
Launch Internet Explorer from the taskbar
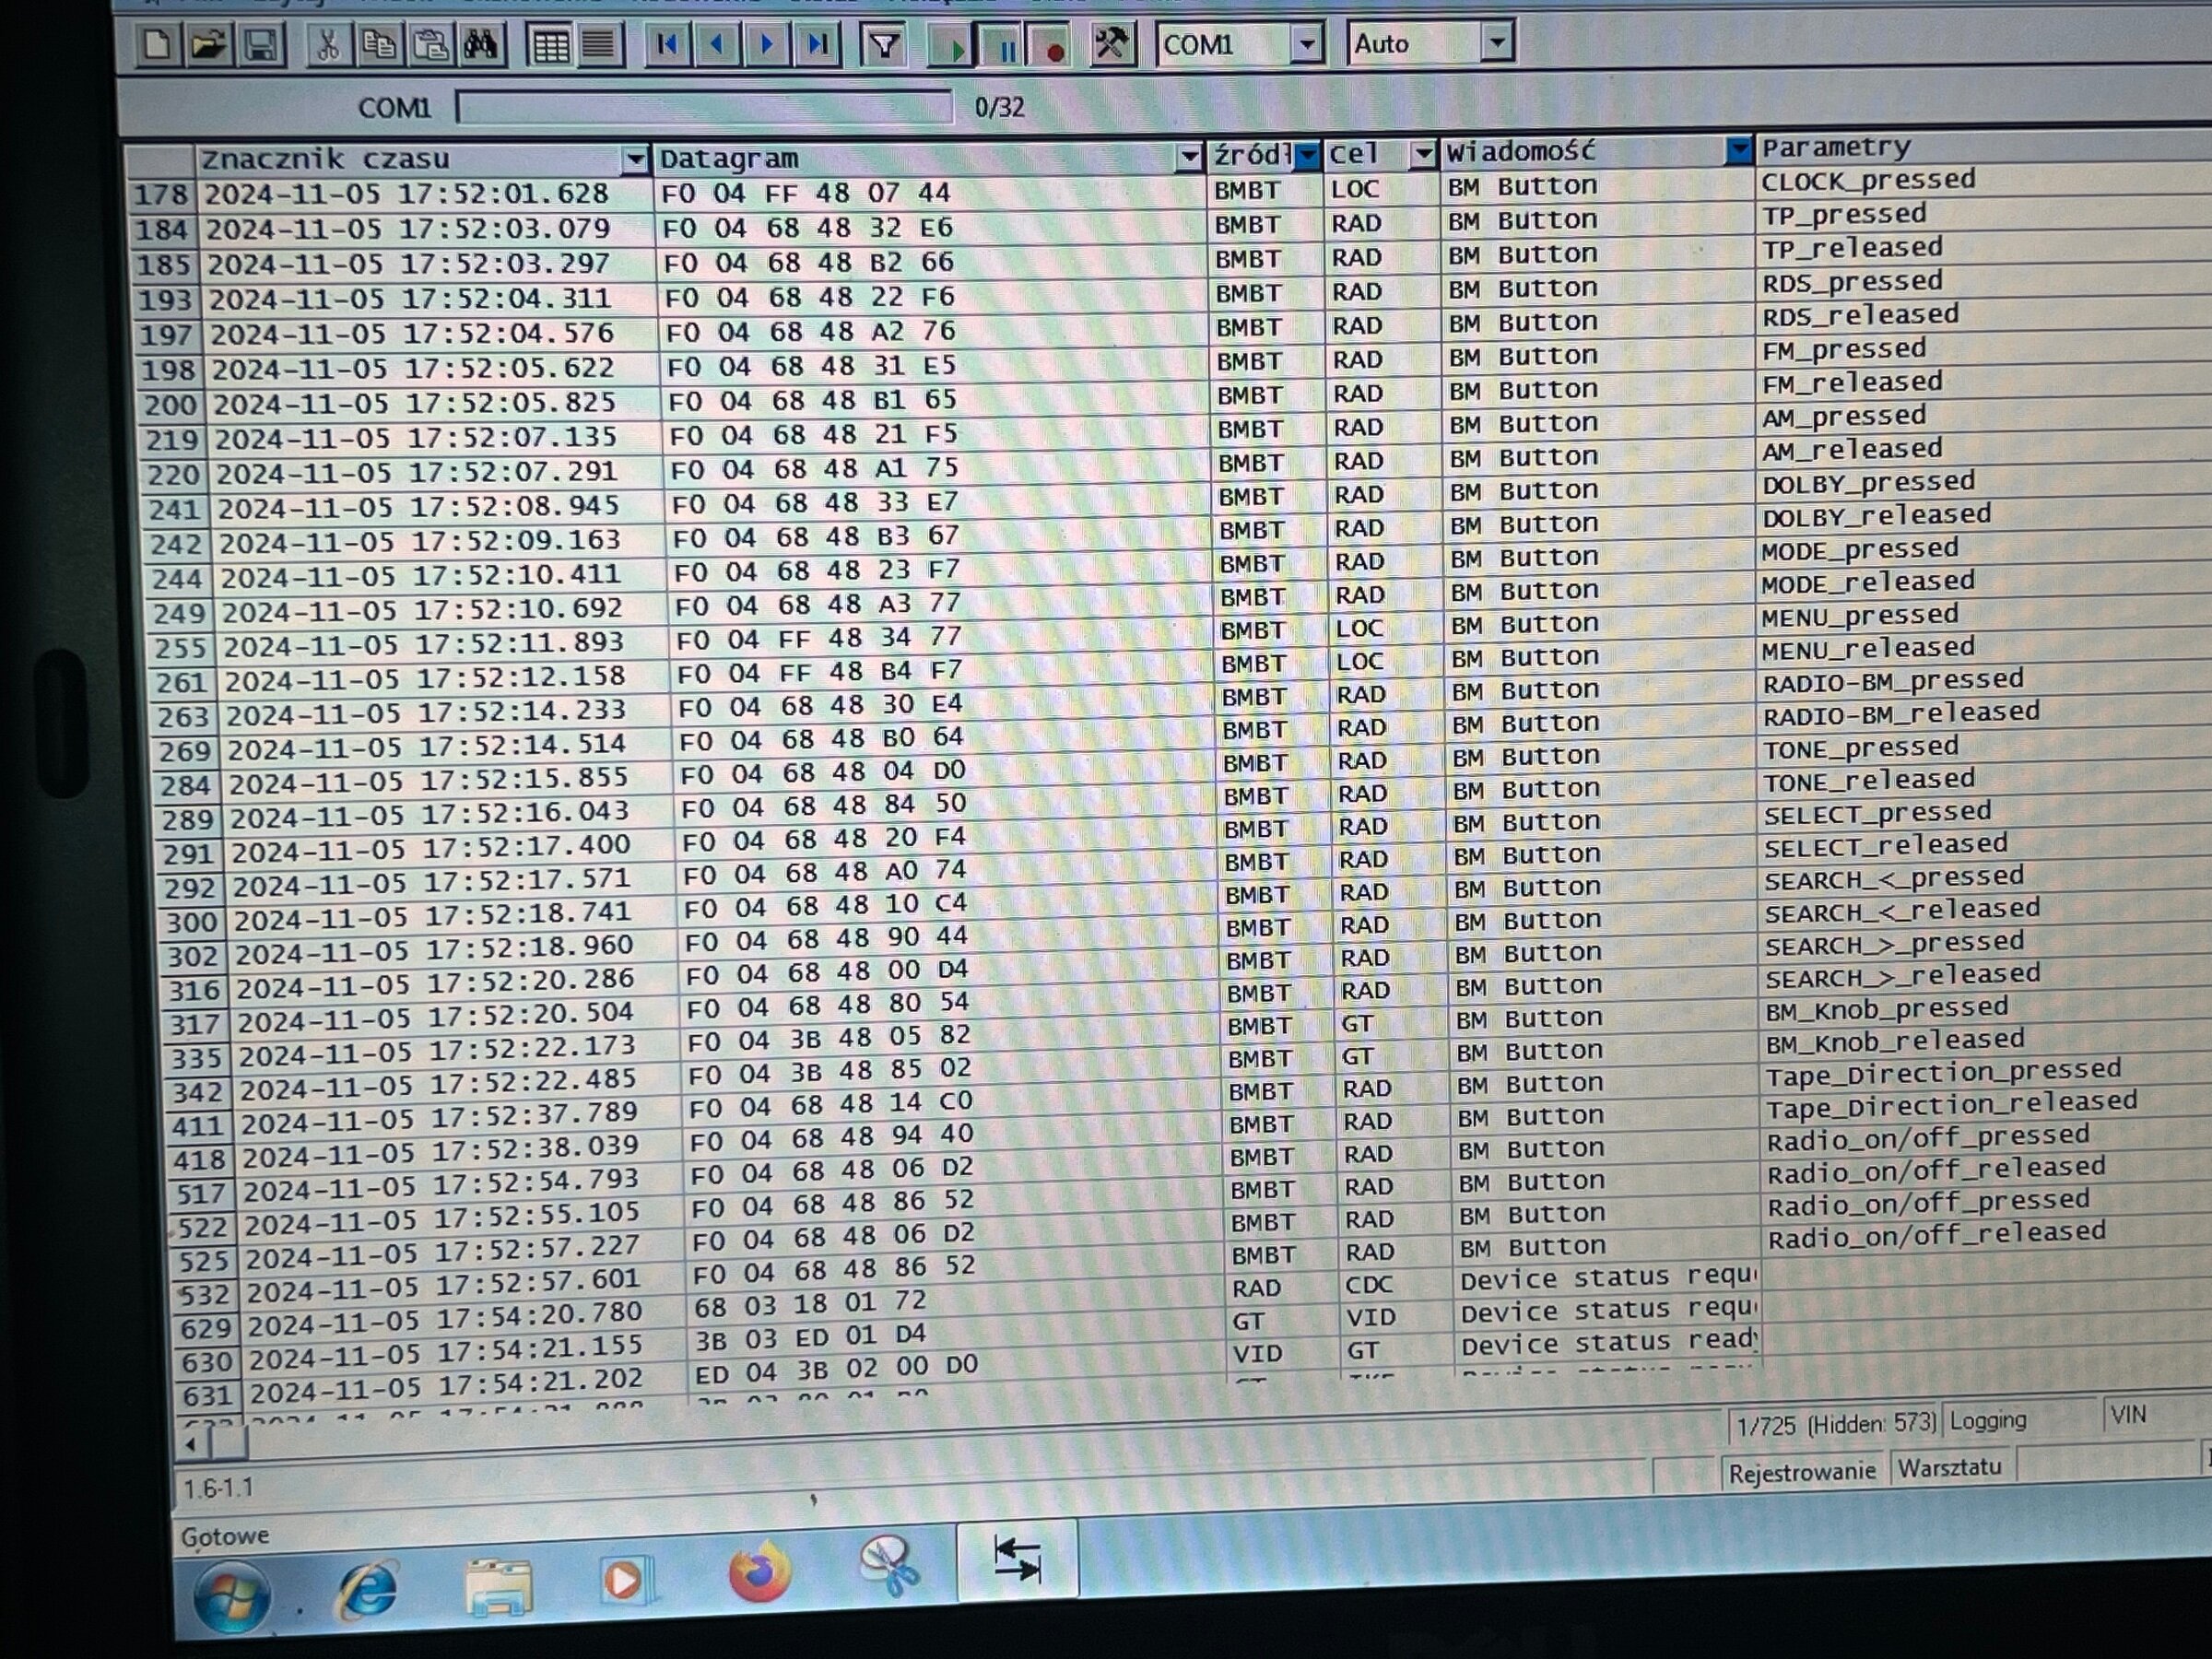tap(368, 1589)
